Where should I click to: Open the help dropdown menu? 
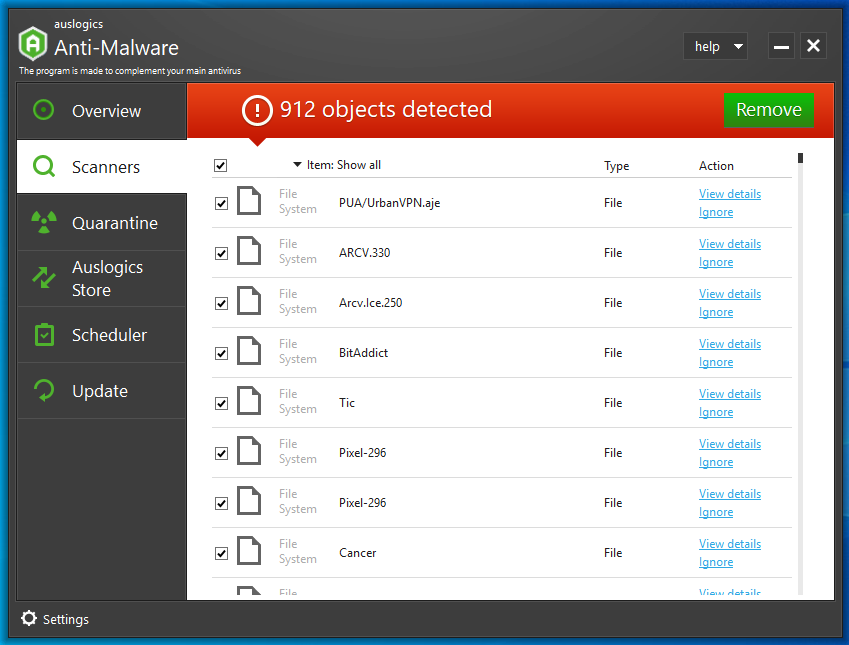tap(715, 46)
